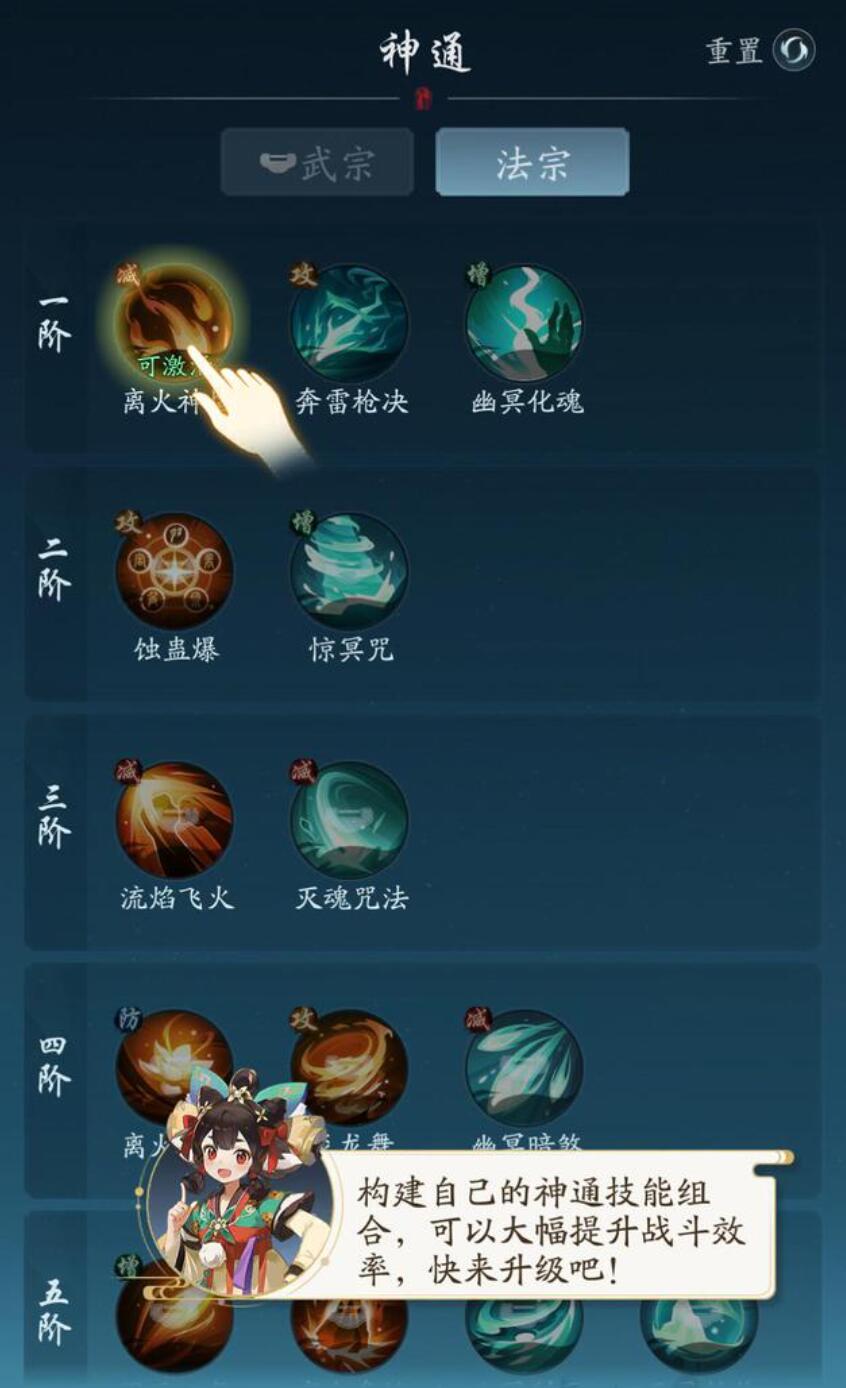Tap the 神通 title at top

pos(424,52)
